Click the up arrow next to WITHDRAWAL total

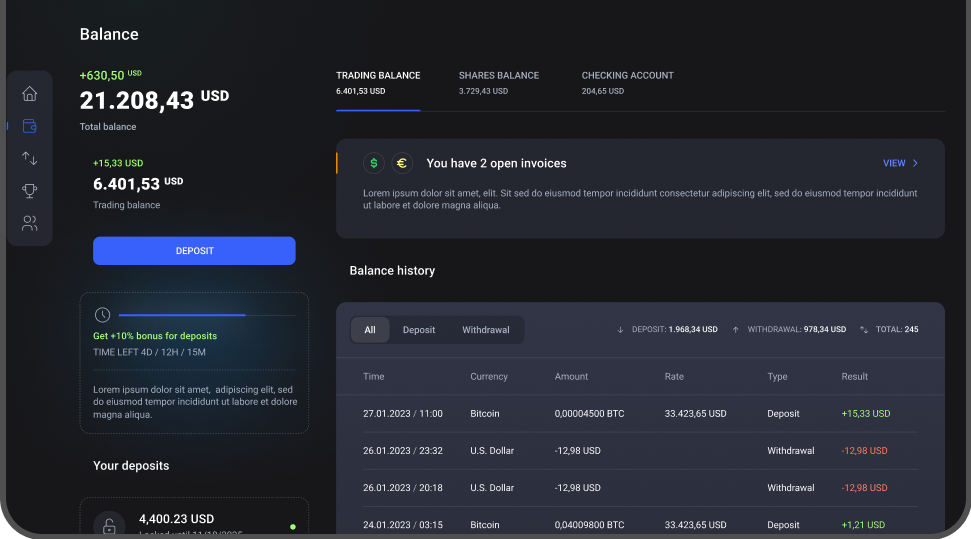tap(736, 330)
